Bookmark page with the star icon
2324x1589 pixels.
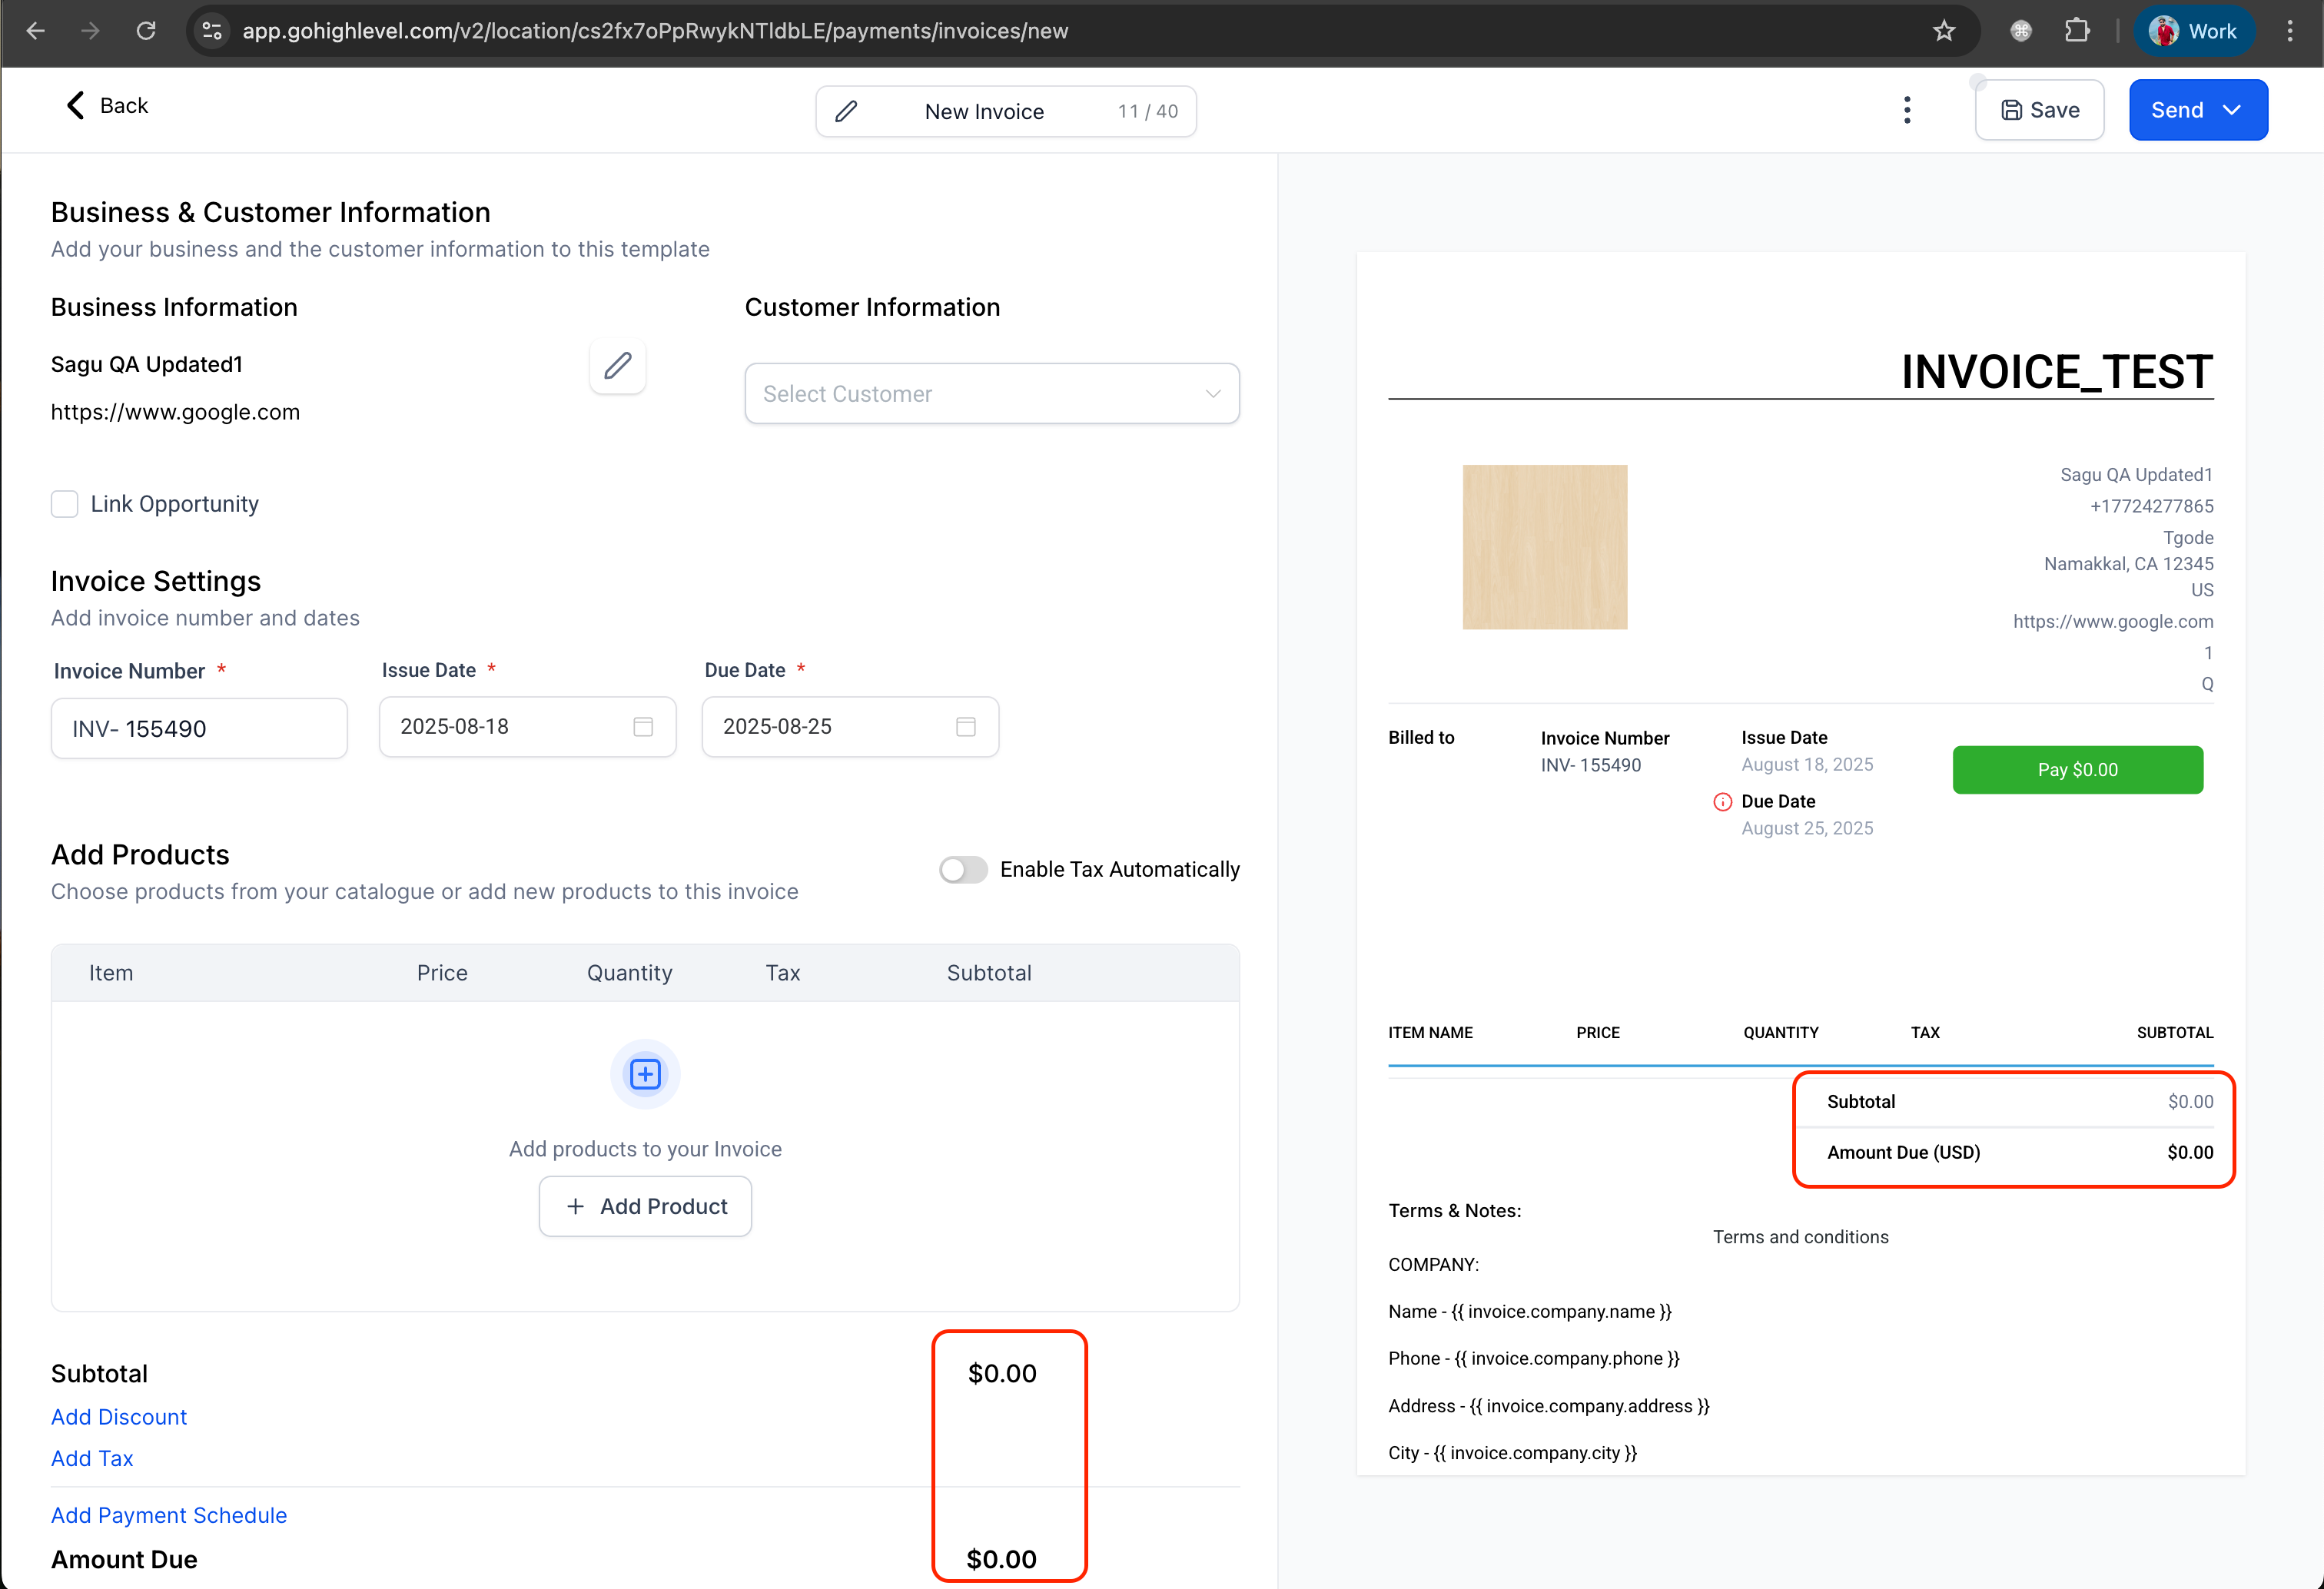[x=1943, y=31]
